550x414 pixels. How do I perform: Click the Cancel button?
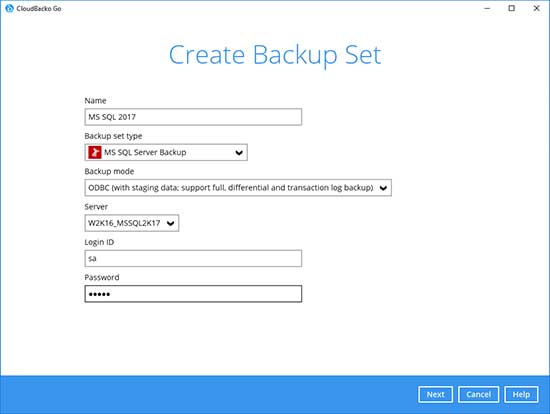[478, 394]
